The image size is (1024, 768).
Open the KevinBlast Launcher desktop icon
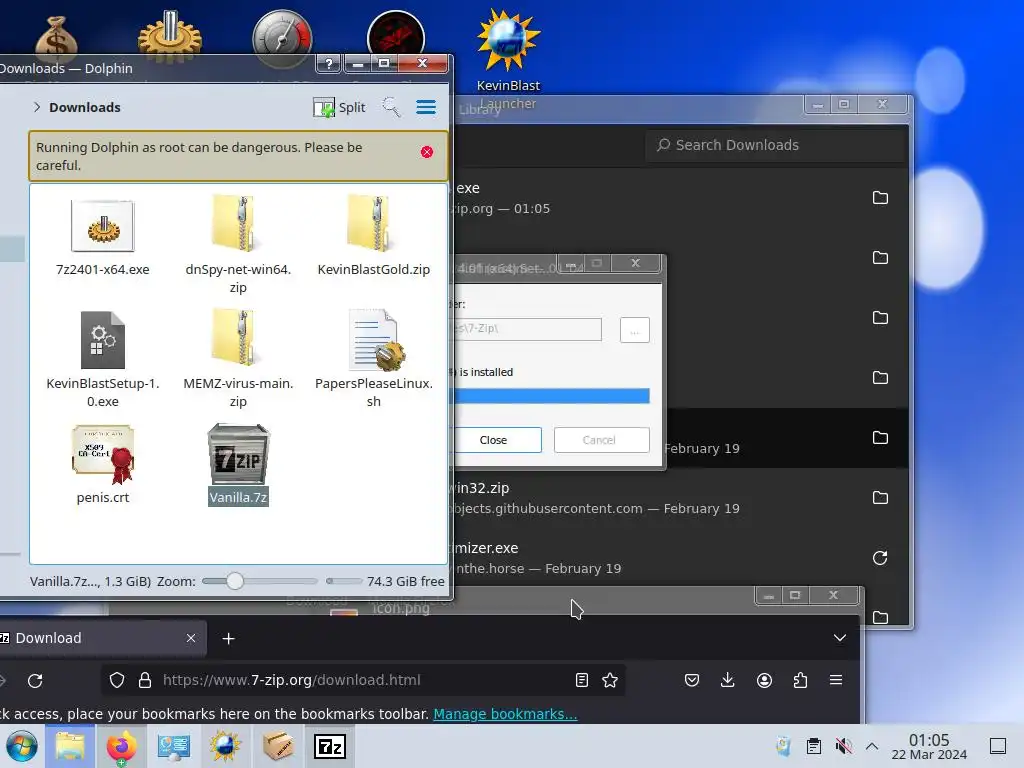(x=508, y=59)
